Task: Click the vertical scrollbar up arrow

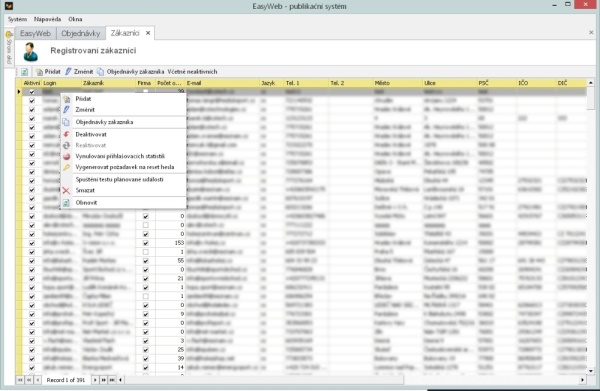Action: (590, 83)
